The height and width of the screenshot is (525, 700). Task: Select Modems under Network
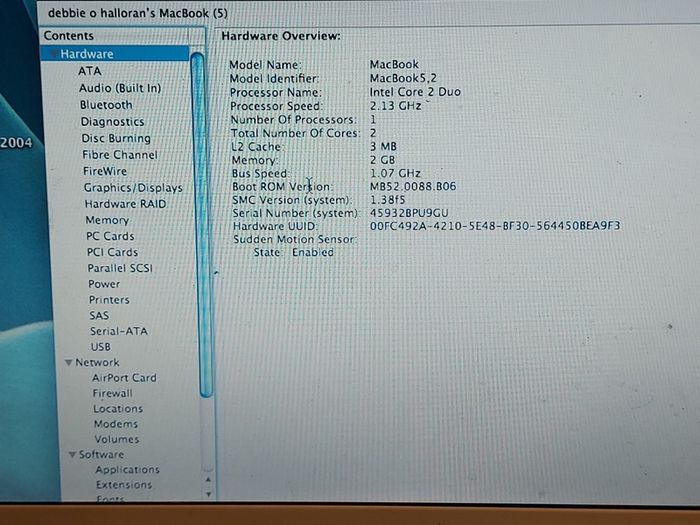116,424
